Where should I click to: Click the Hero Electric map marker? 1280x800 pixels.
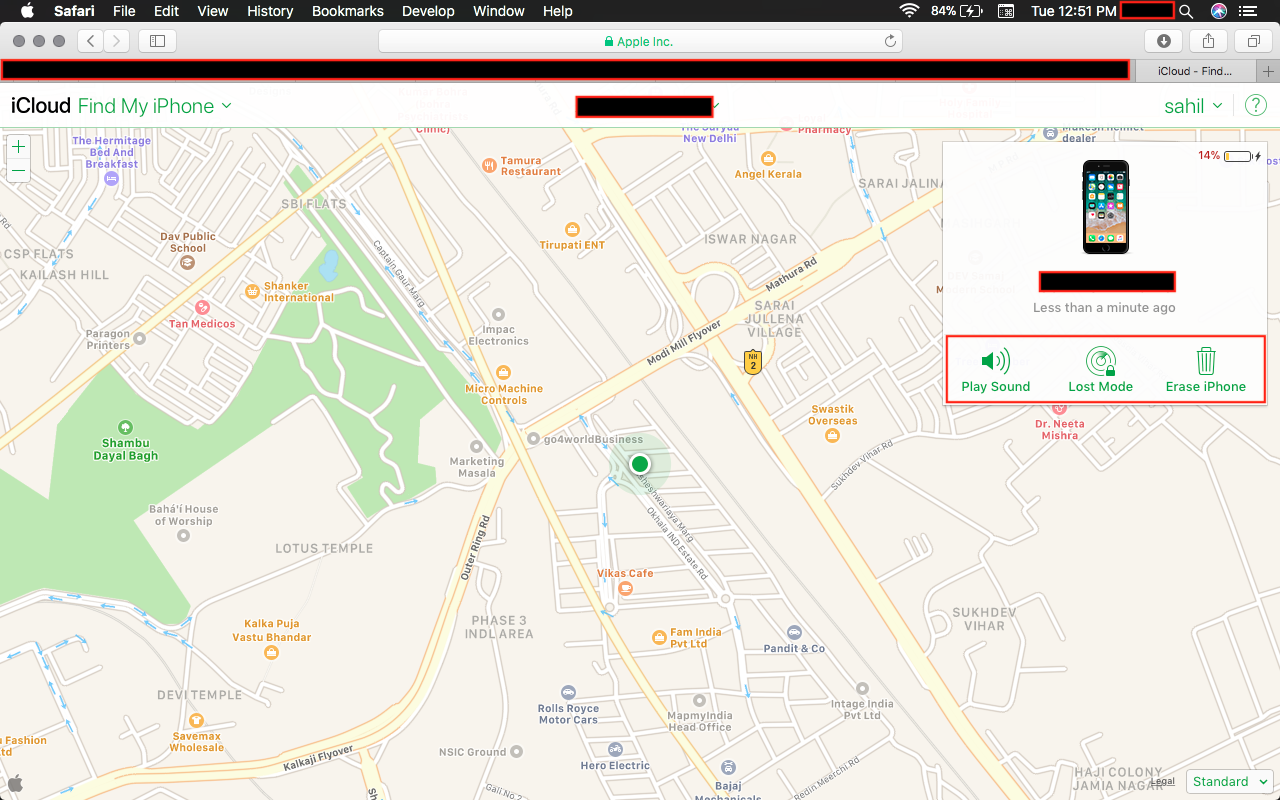click(x=616, y=749)
